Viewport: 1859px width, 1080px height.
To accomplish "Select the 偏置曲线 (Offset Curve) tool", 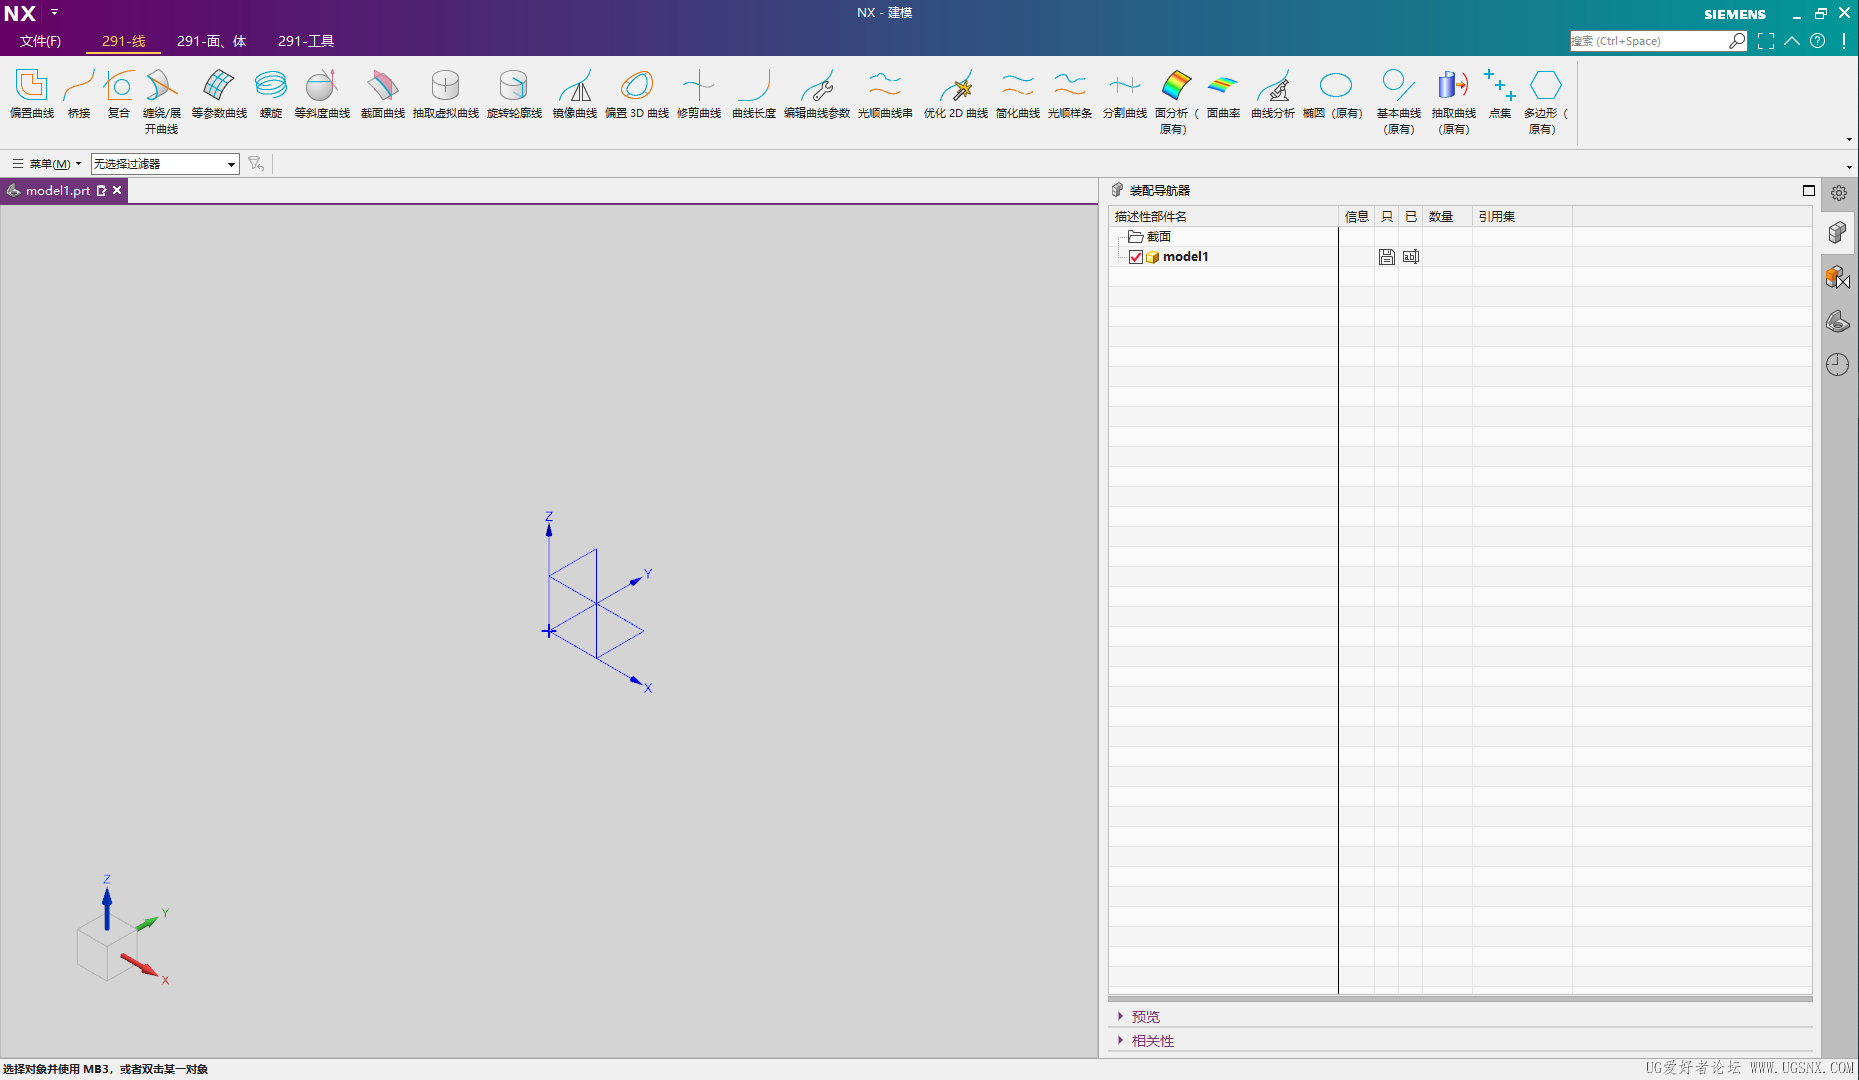I will [x=31, y=94].
